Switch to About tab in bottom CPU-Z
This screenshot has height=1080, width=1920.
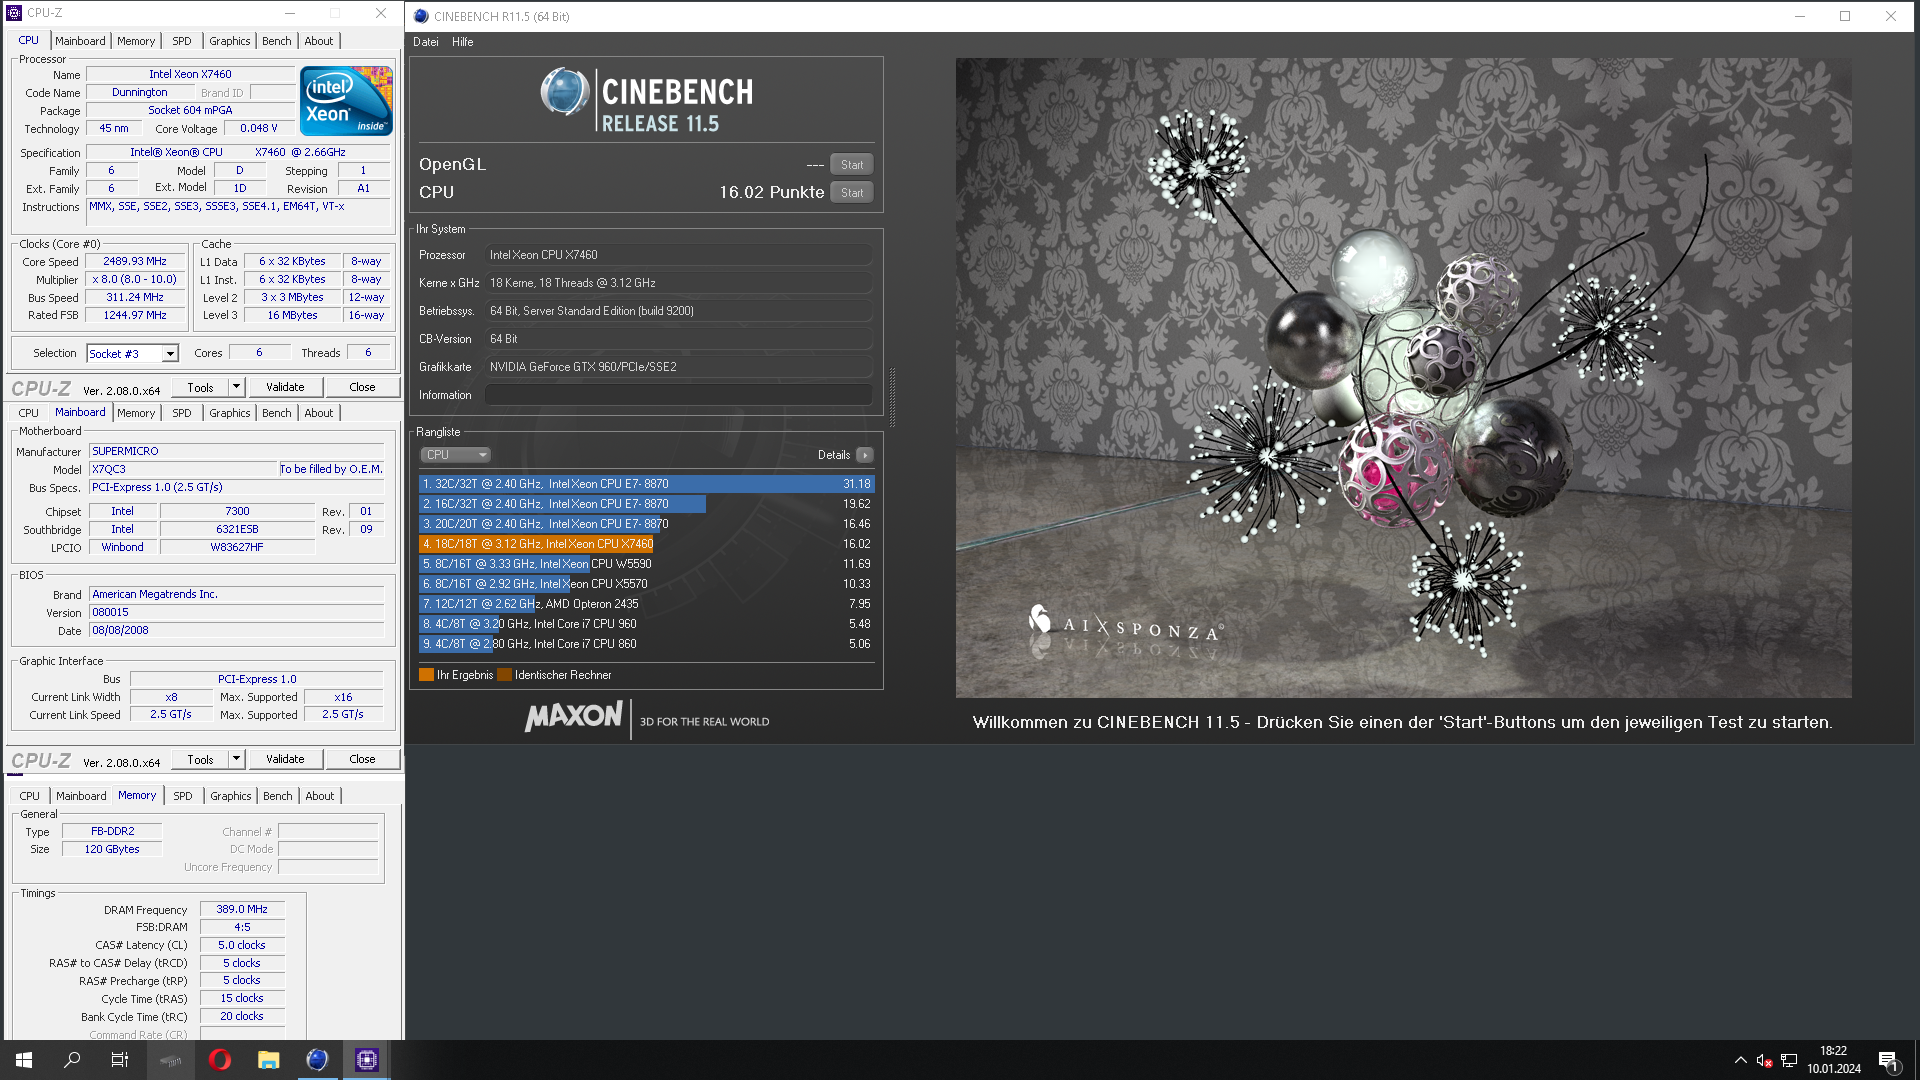[x=320, y=796]
